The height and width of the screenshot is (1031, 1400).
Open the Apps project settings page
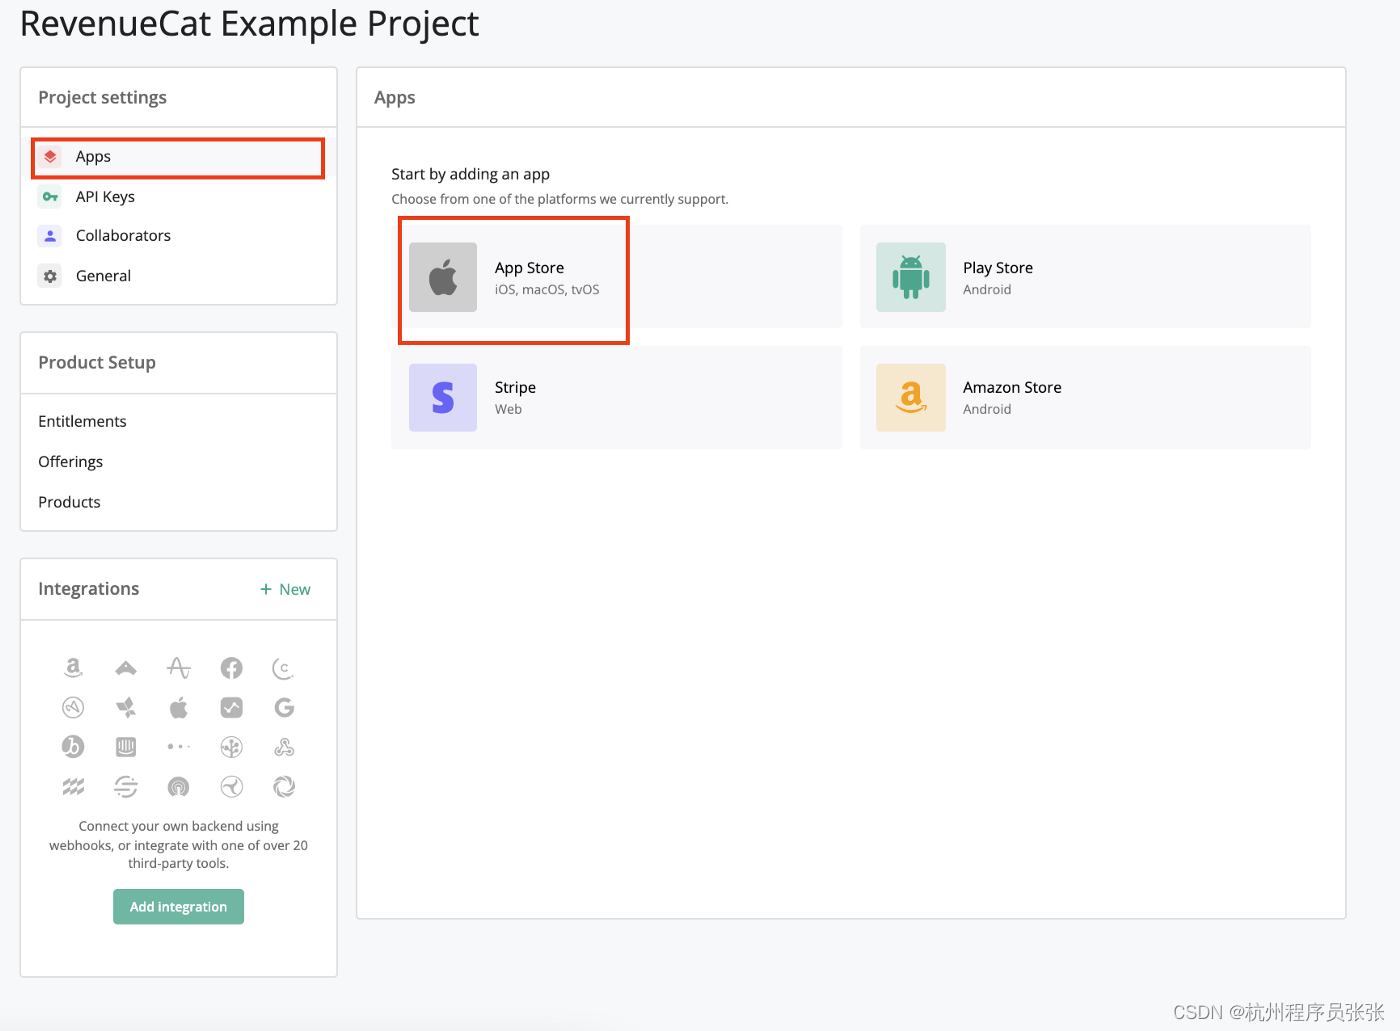point(178,157)
